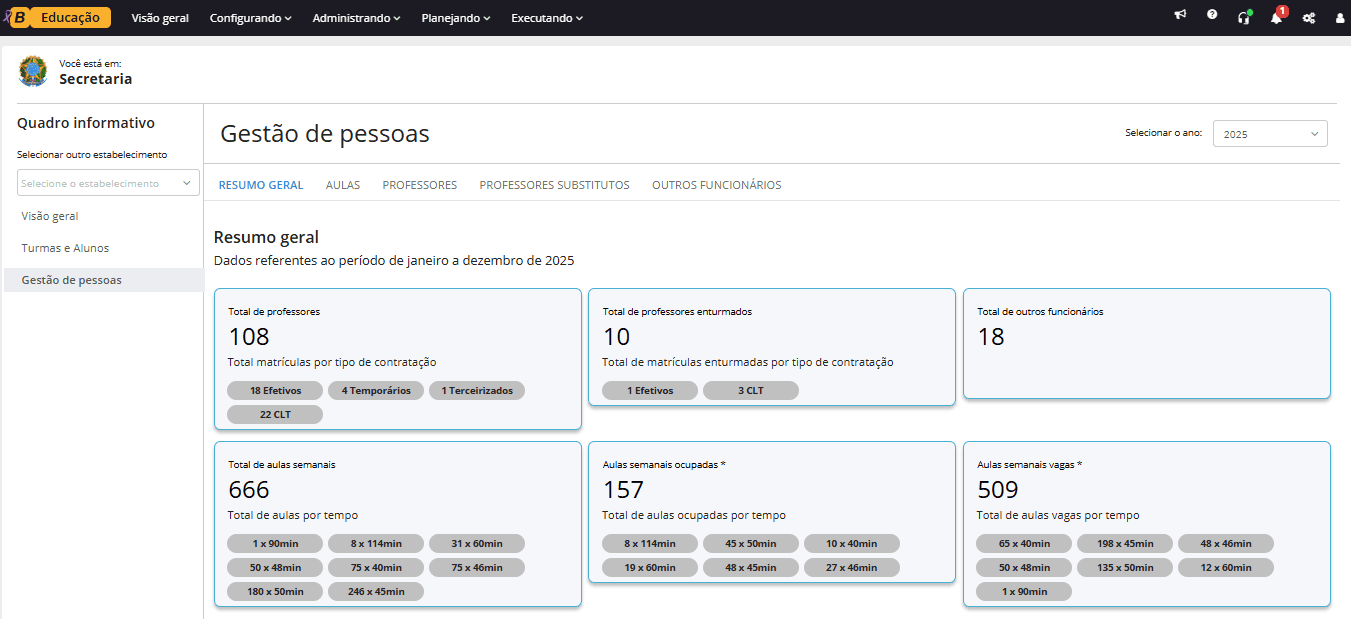
Task: Switch to the Aulas tab
Action: tap(343, 185)
